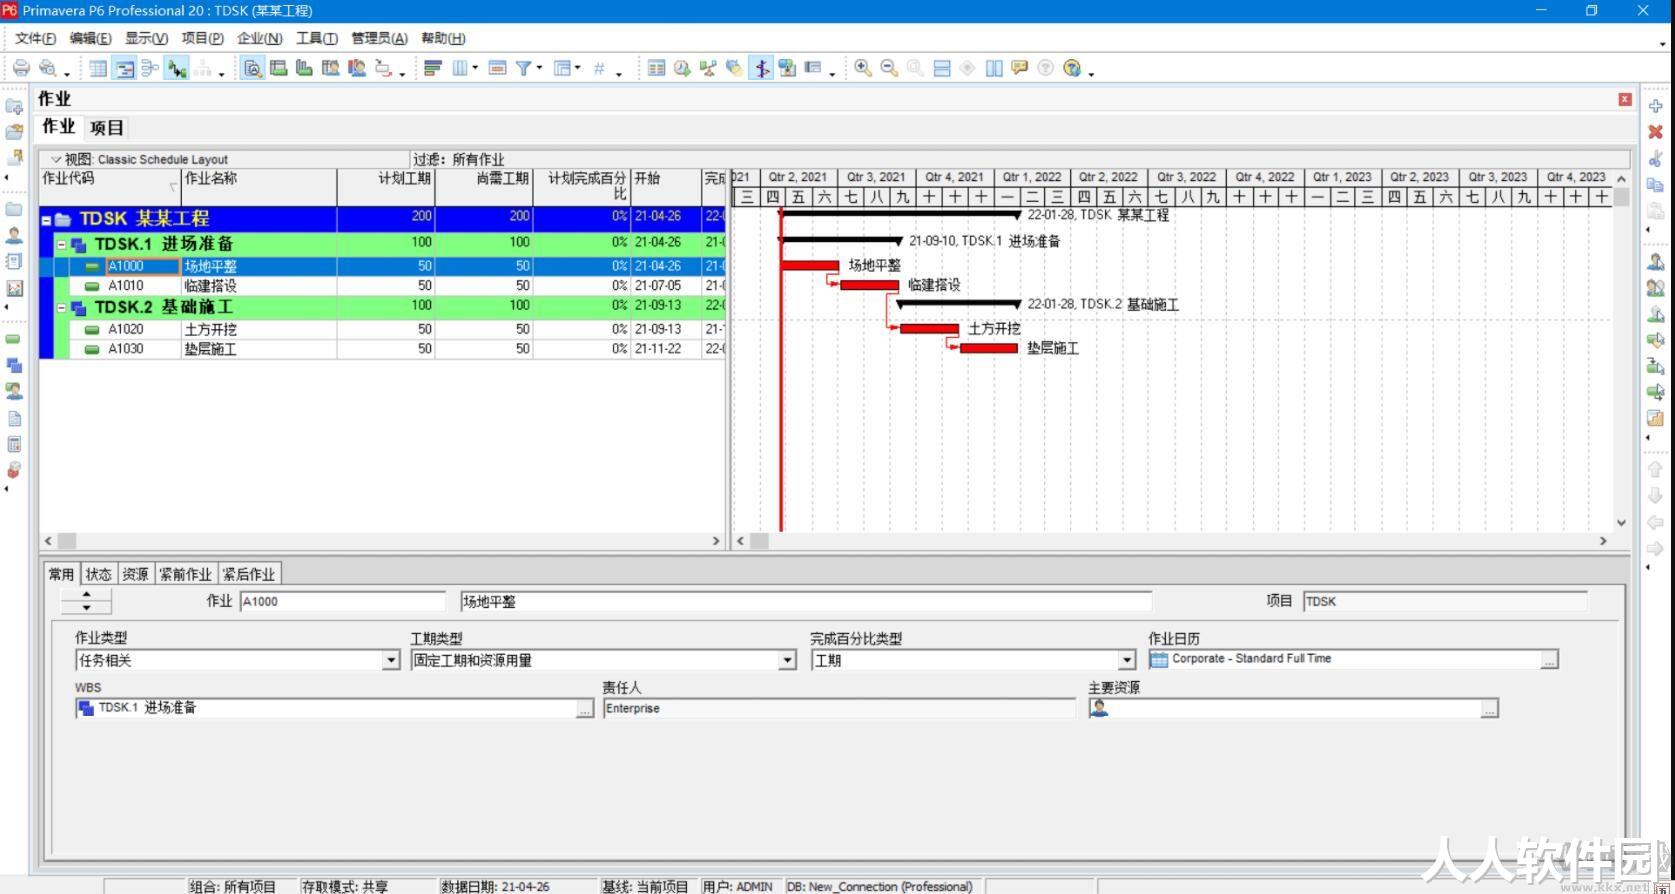Switch to the 状态 details tab
1675x894 pixels.
tap(98, 574)
